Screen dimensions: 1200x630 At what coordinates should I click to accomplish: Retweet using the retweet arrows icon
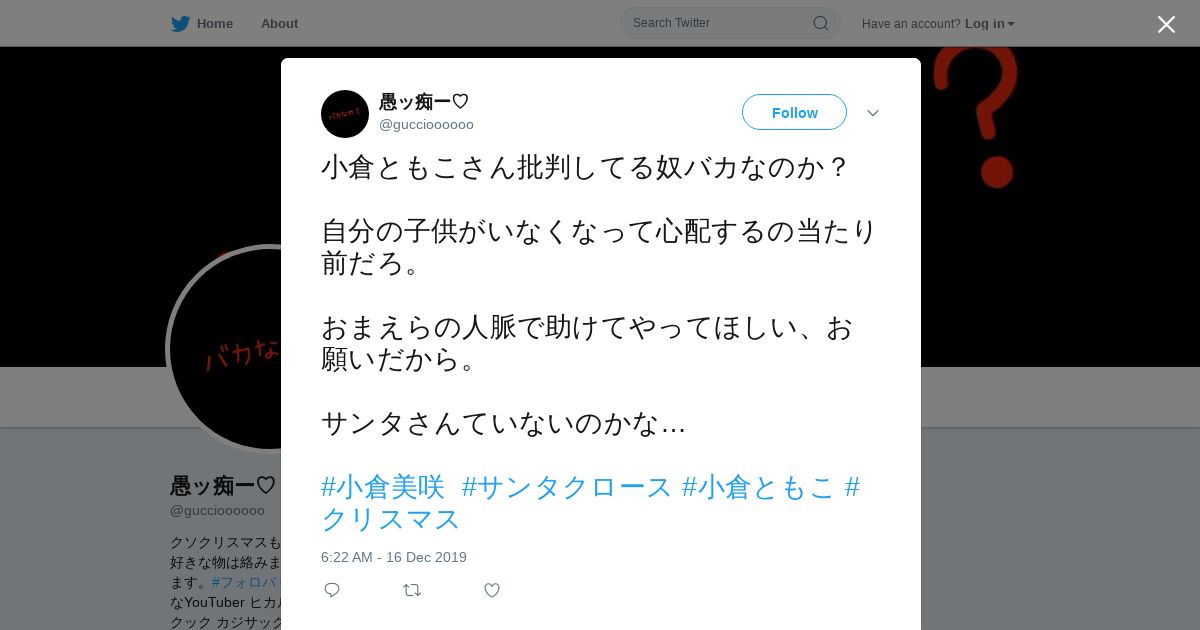pyautogui.click(x=412, y=590)
